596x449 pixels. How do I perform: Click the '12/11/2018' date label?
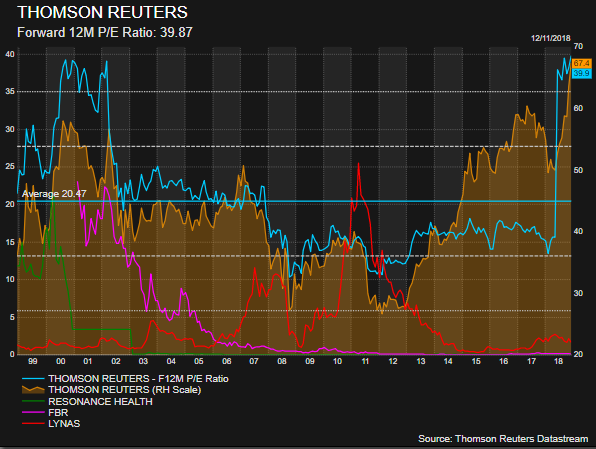[551, 38]
